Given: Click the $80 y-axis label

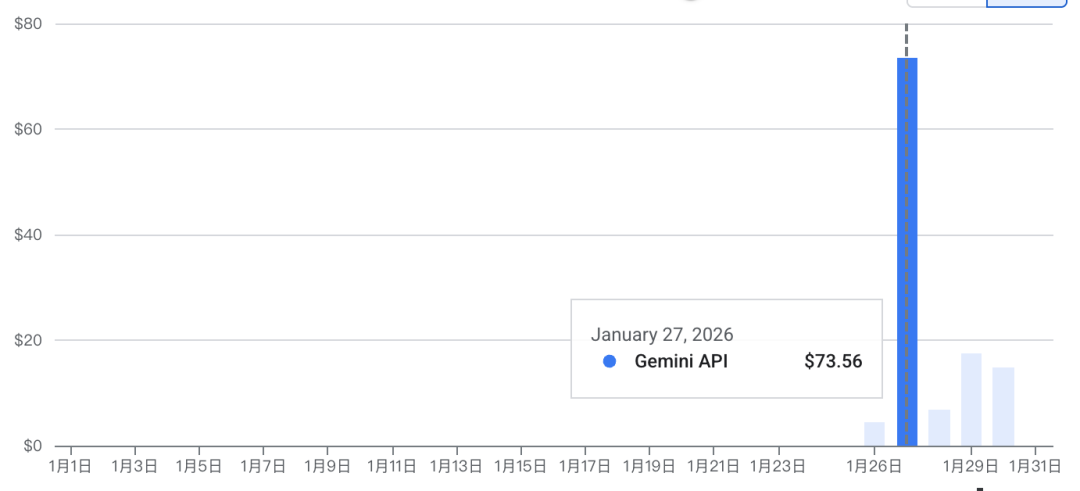Looking at the screenshot, I should pyautogui.click(x=28, y=23).
